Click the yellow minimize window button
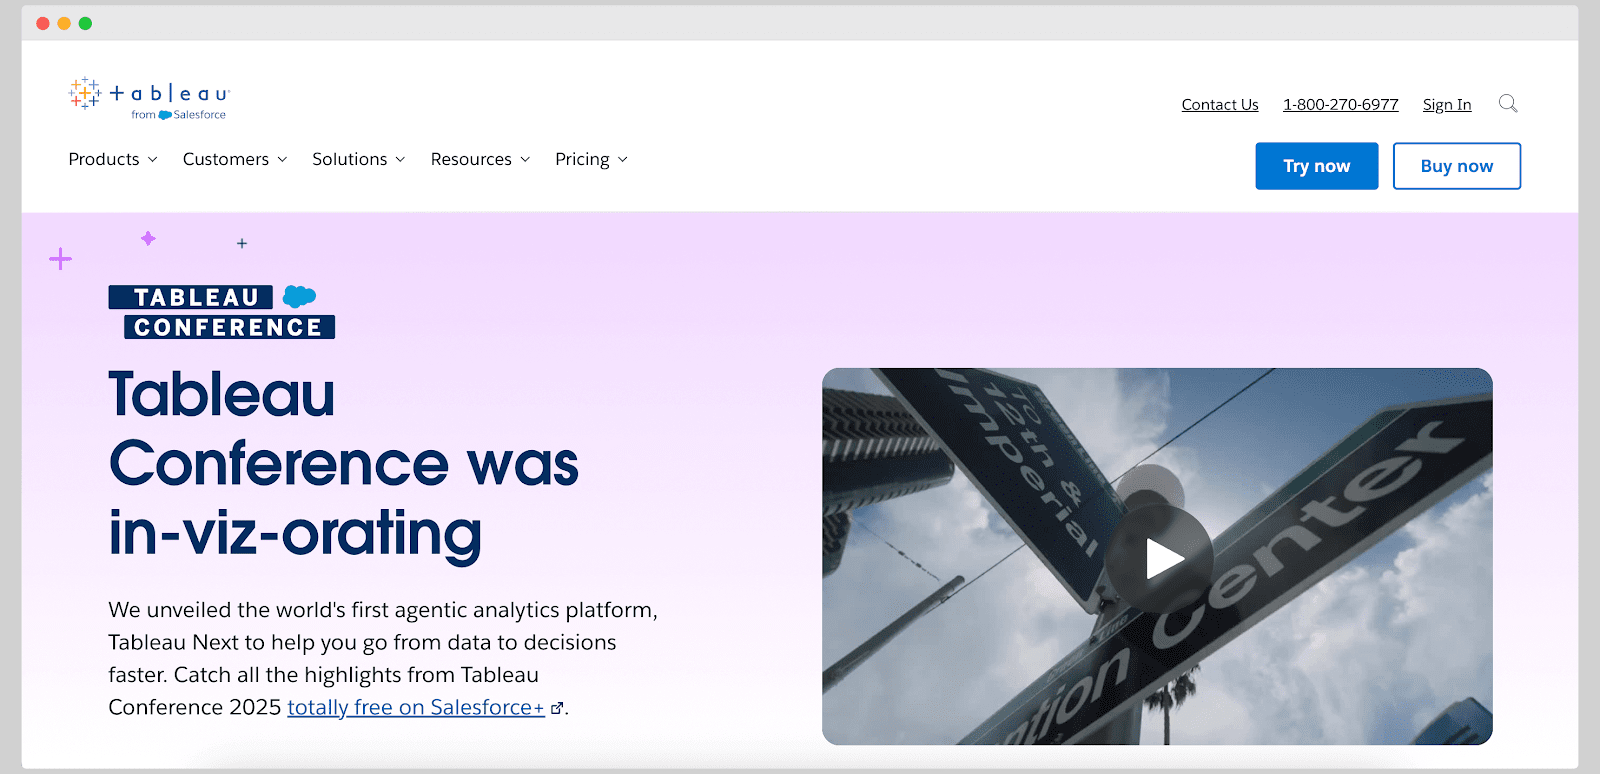Screen dimensions: 1600x774 [x=64, y=23]
